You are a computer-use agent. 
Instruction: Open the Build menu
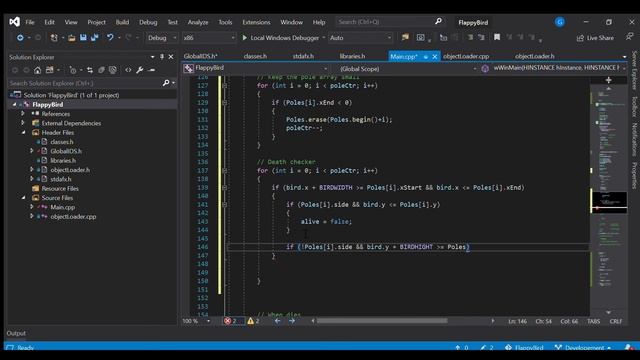tap(122, 22)
